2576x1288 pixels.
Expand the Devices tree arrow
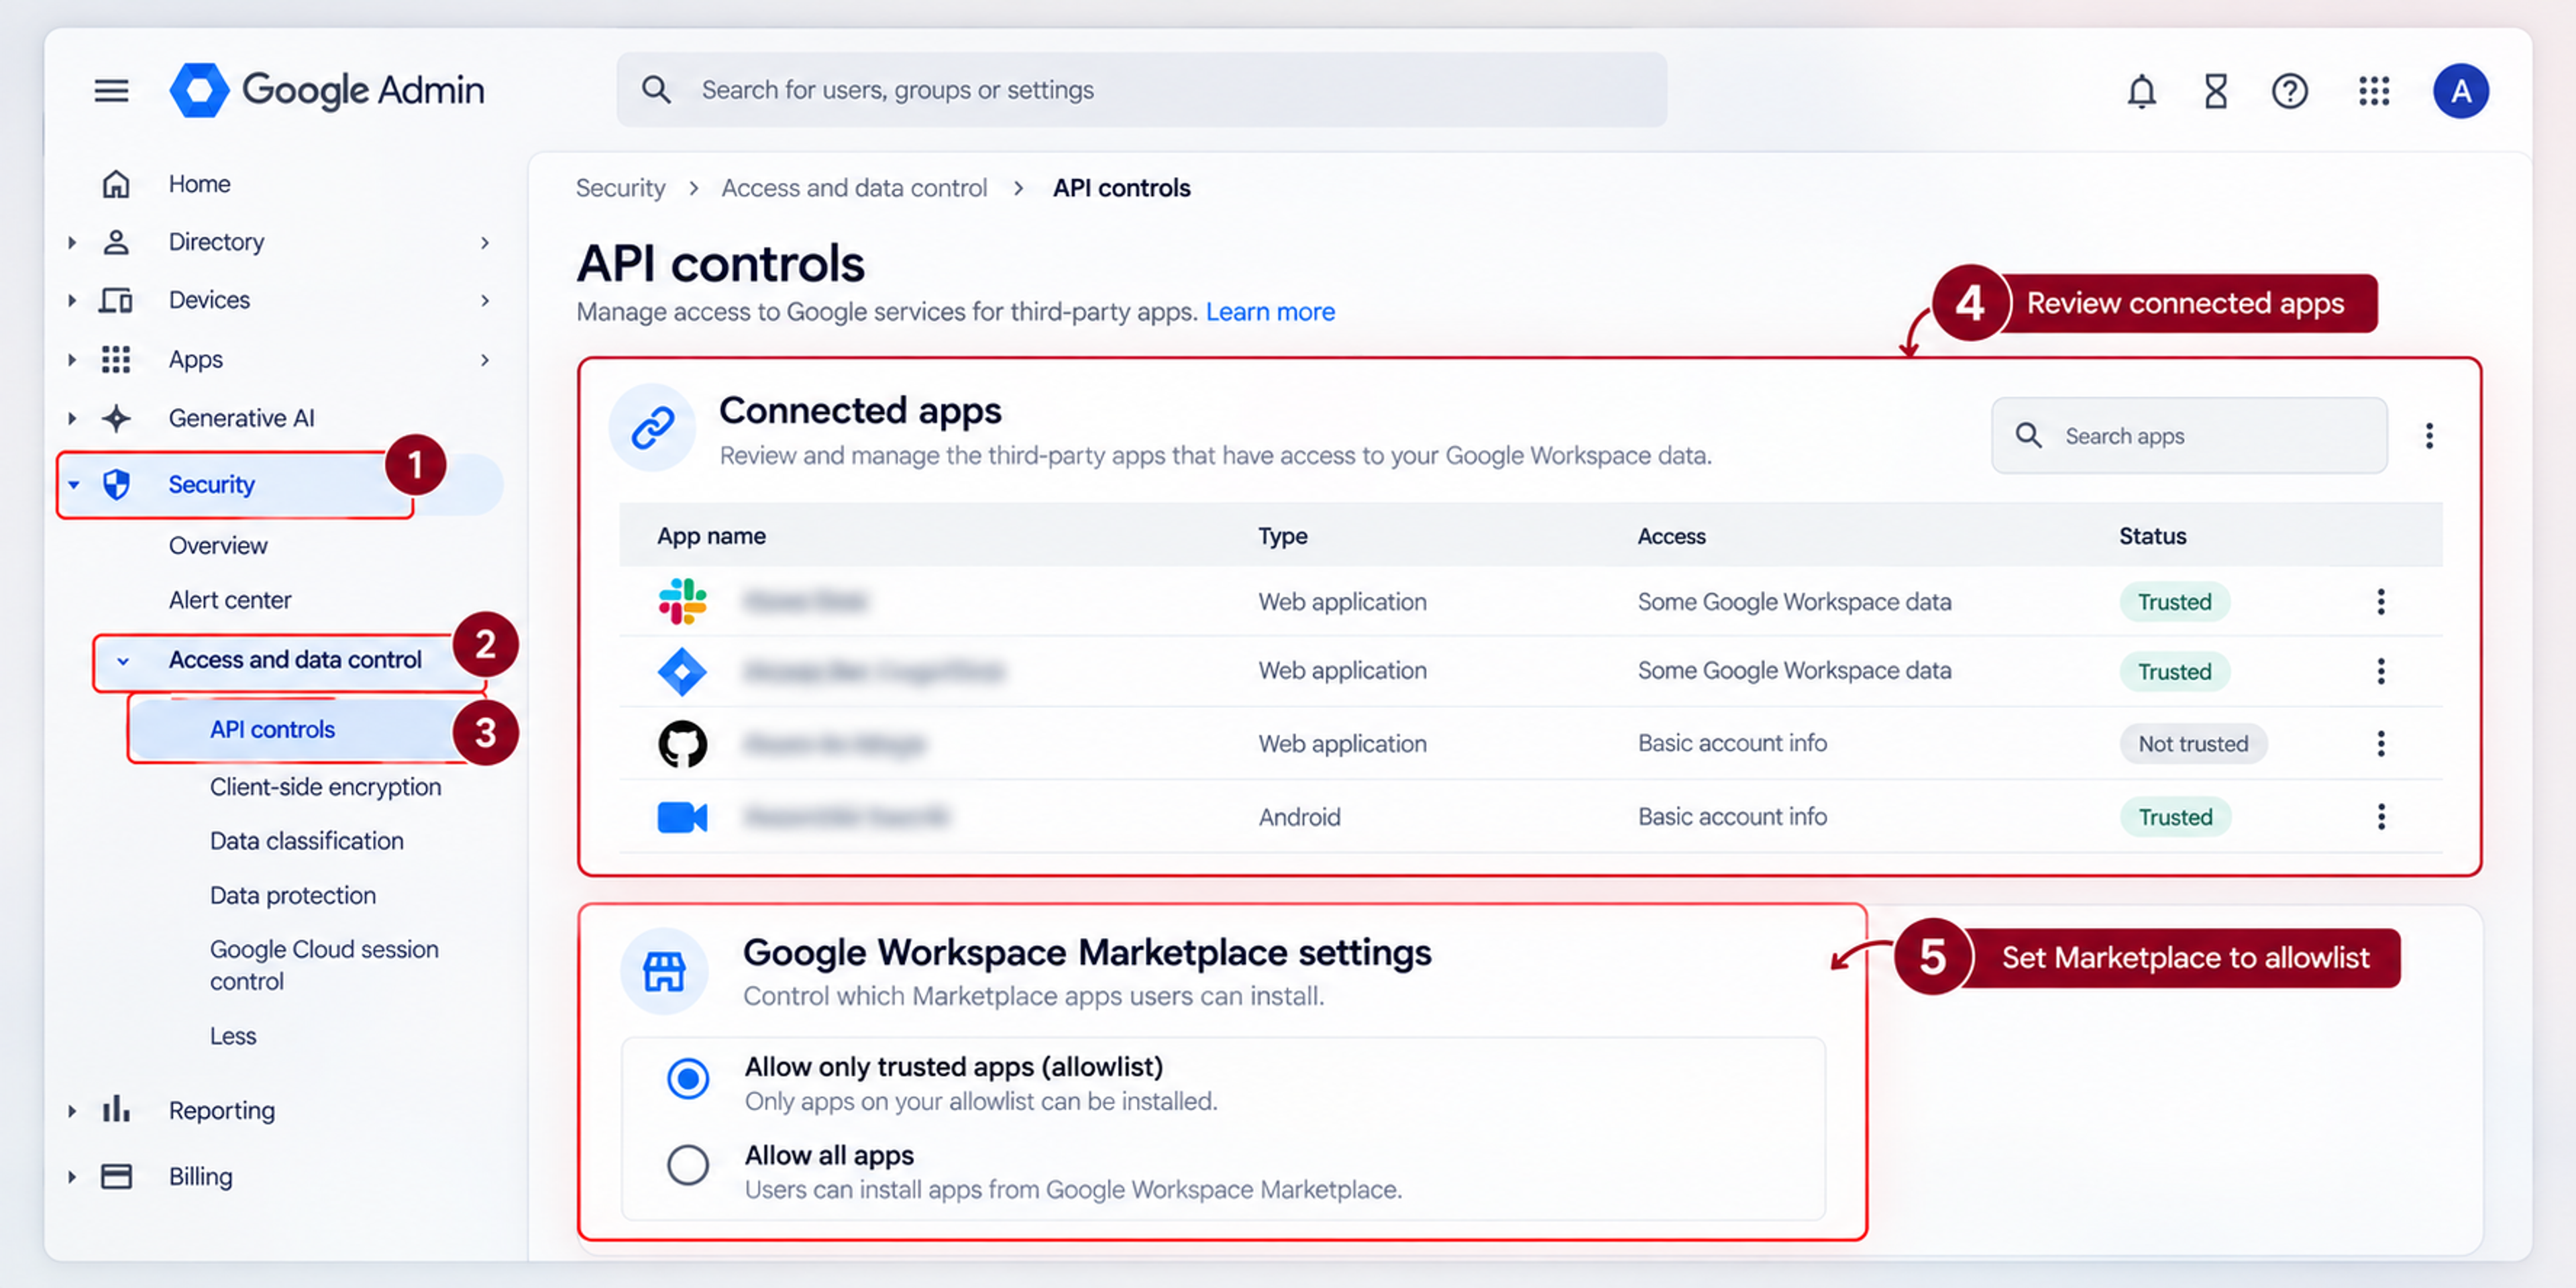(72, 300)
